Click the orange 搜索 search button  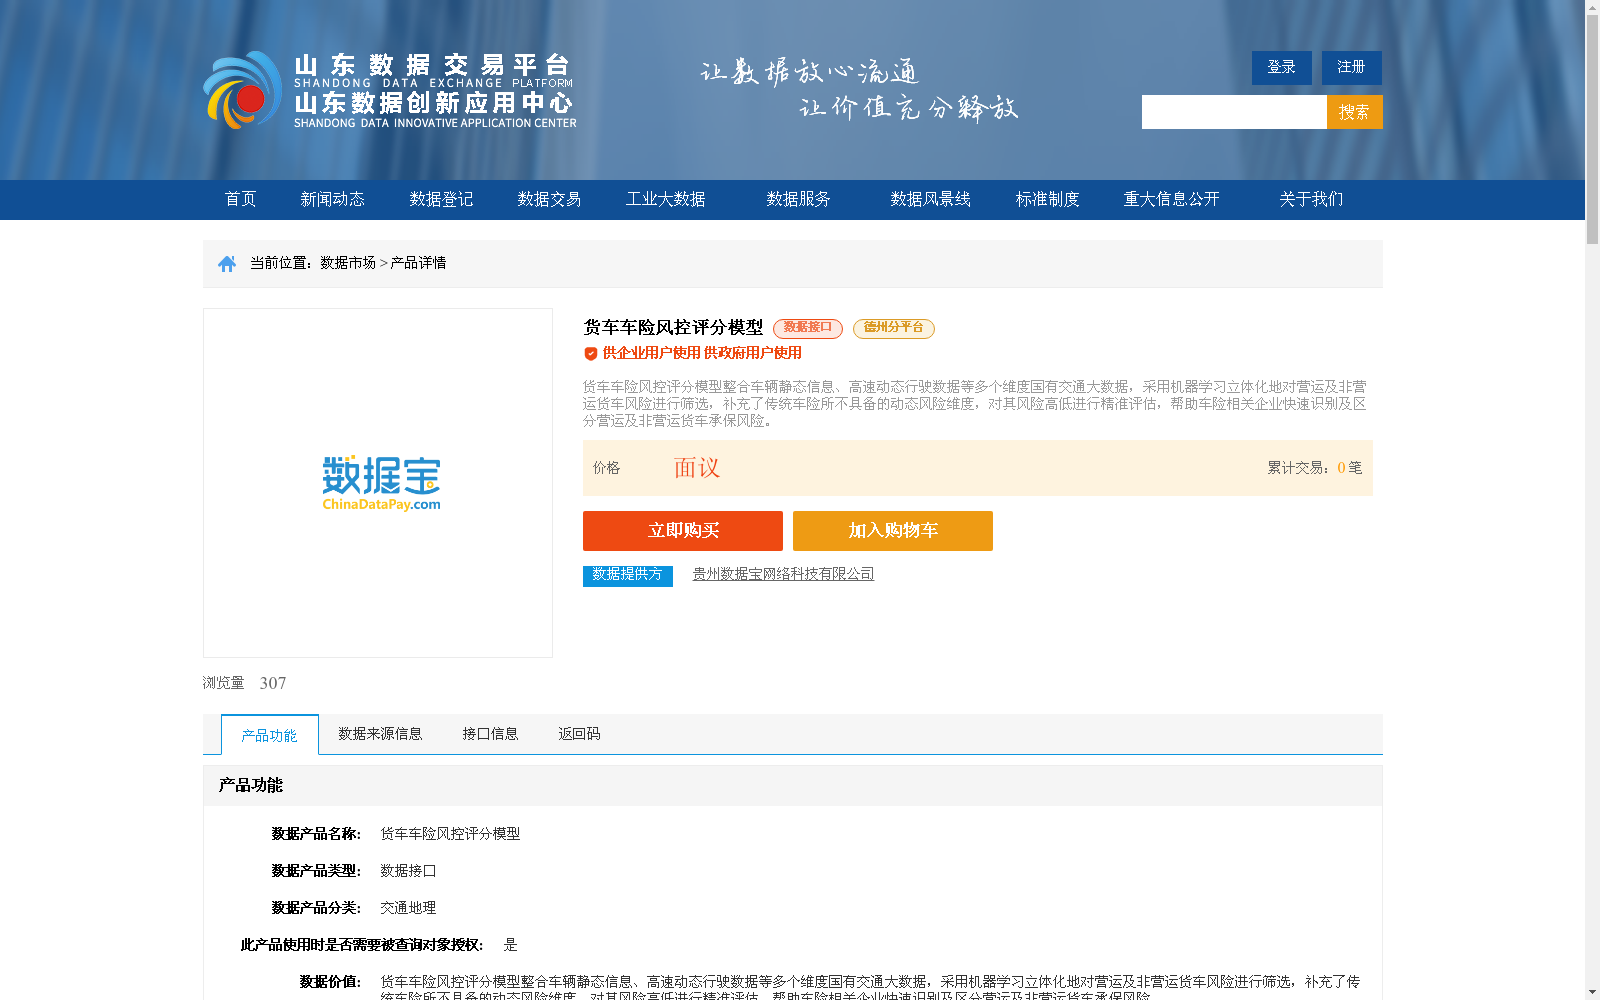point(1355,112)
